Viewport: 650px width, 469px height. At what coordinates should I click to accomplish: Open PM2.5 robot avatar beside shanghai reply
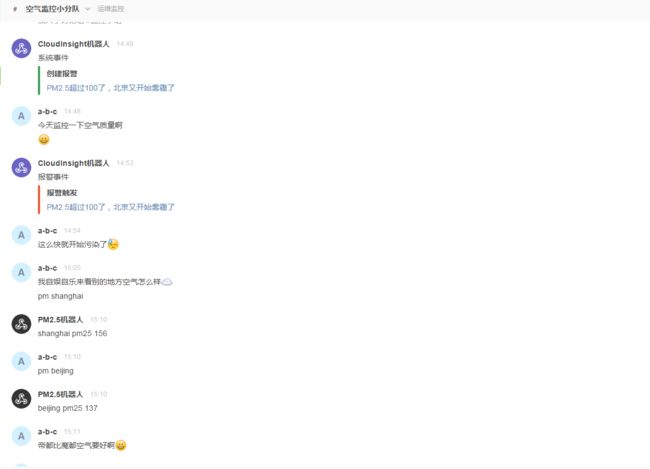point(21,324)
